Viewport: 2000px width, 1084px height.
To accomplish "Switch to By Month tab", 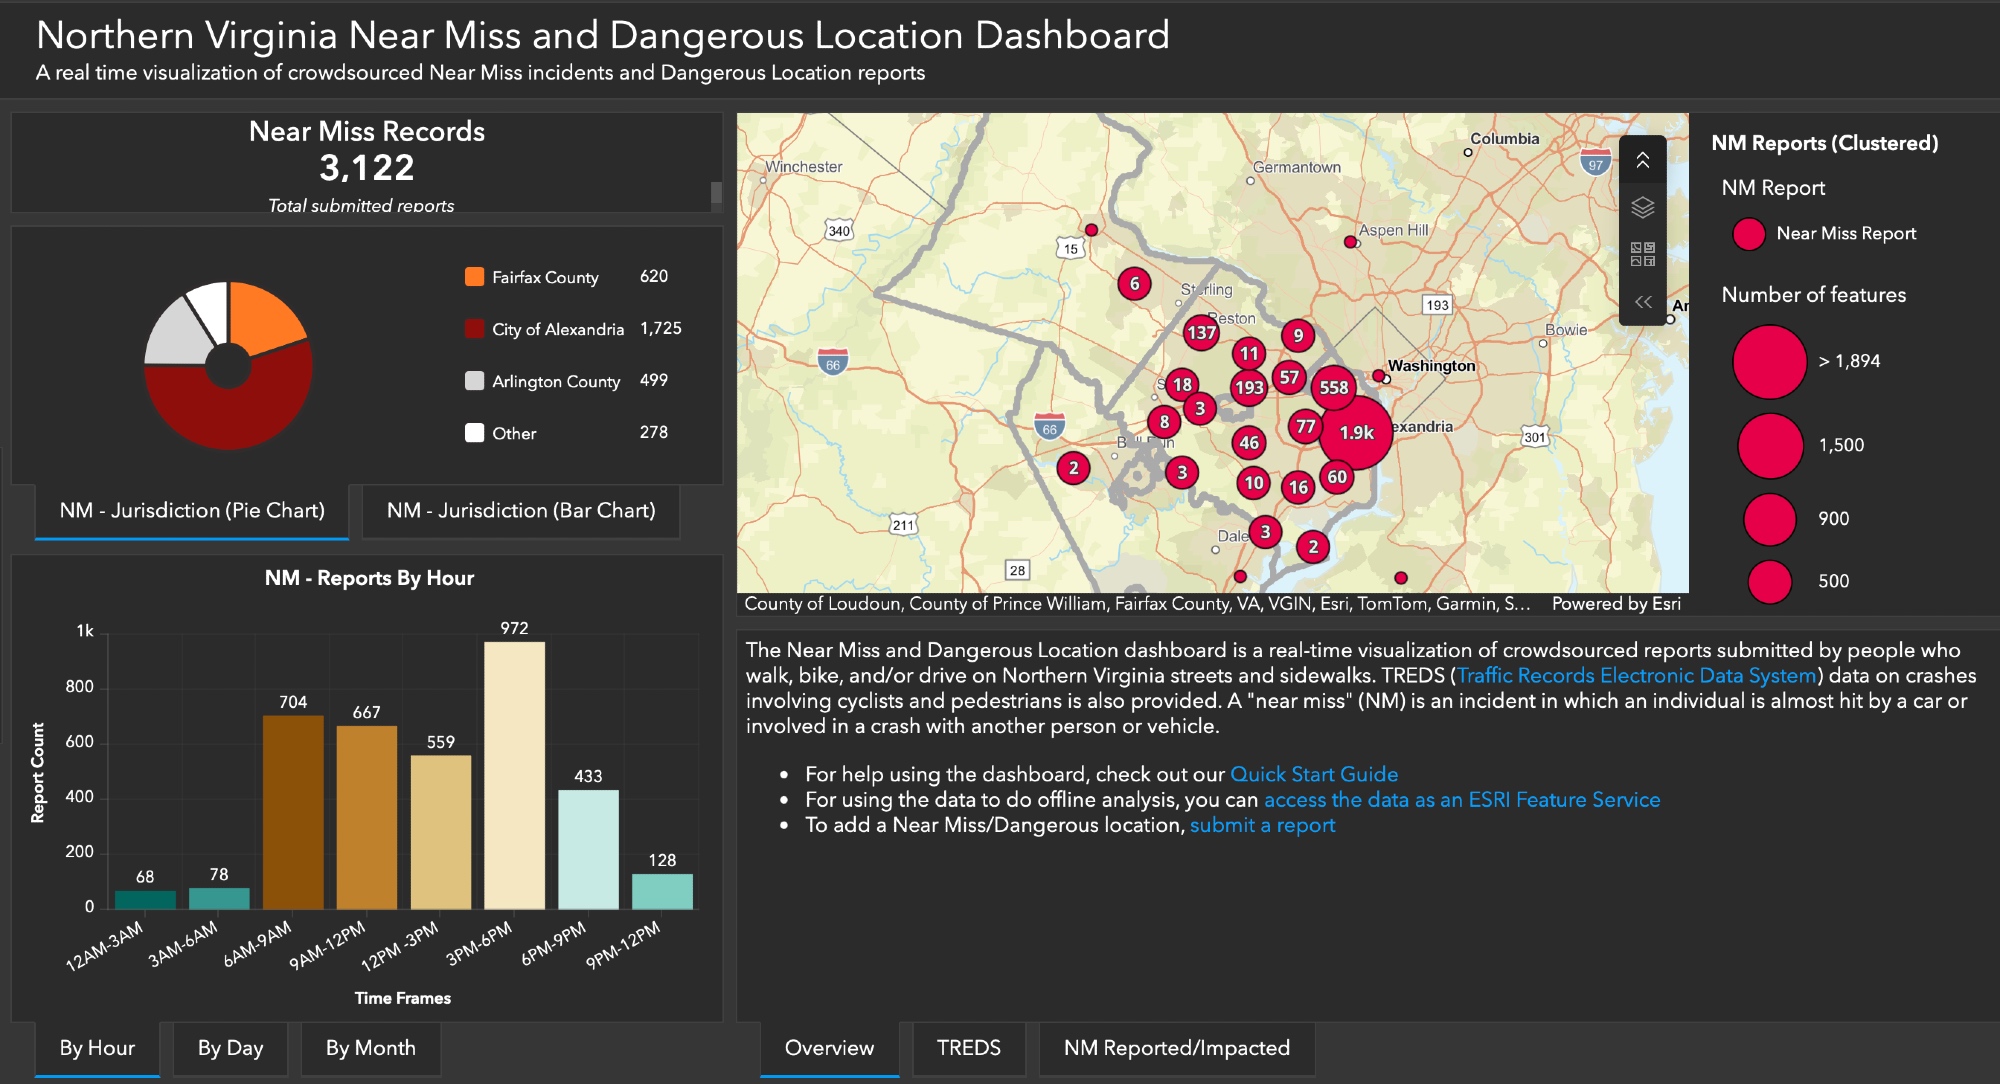I will pos(370,1048).
